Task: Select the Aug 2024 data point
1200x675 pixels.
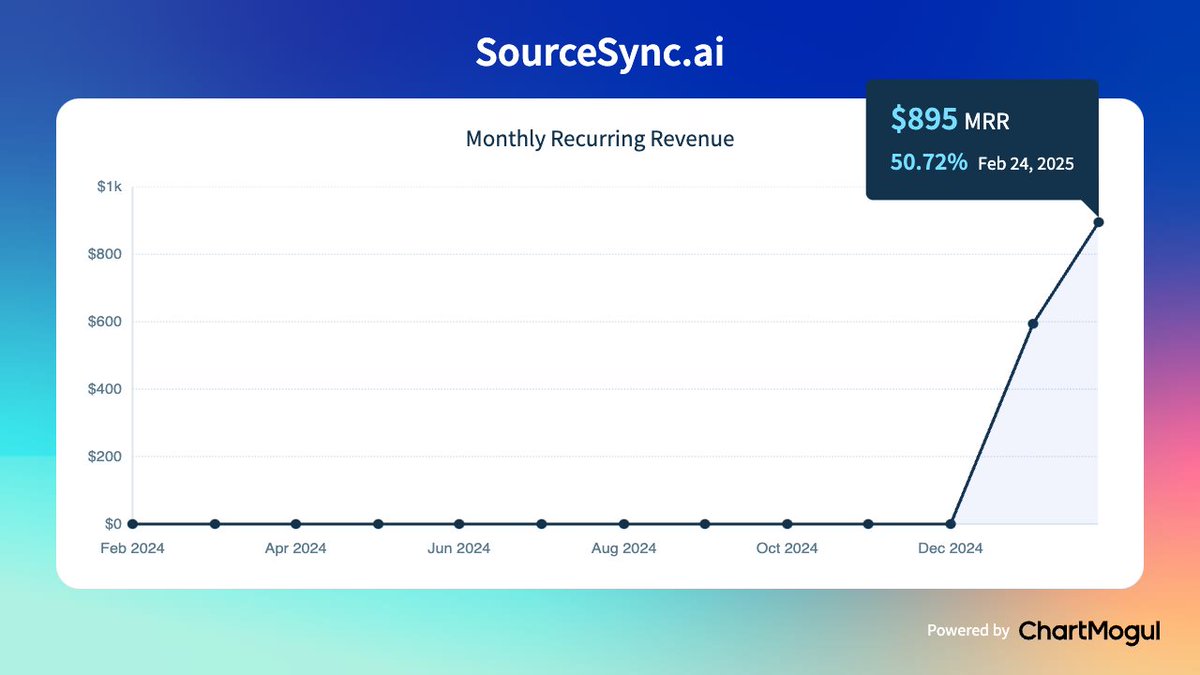Action: pyautogui.click(x=624, y=523)
